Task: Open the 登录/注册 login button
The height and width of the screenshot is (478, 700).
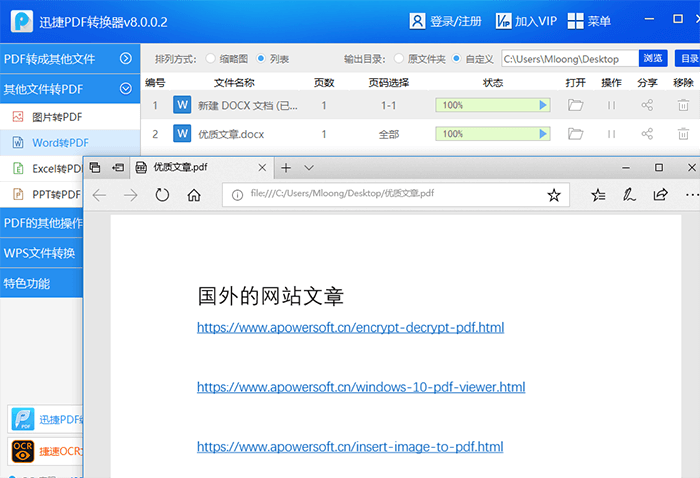Action: (446, 21)
